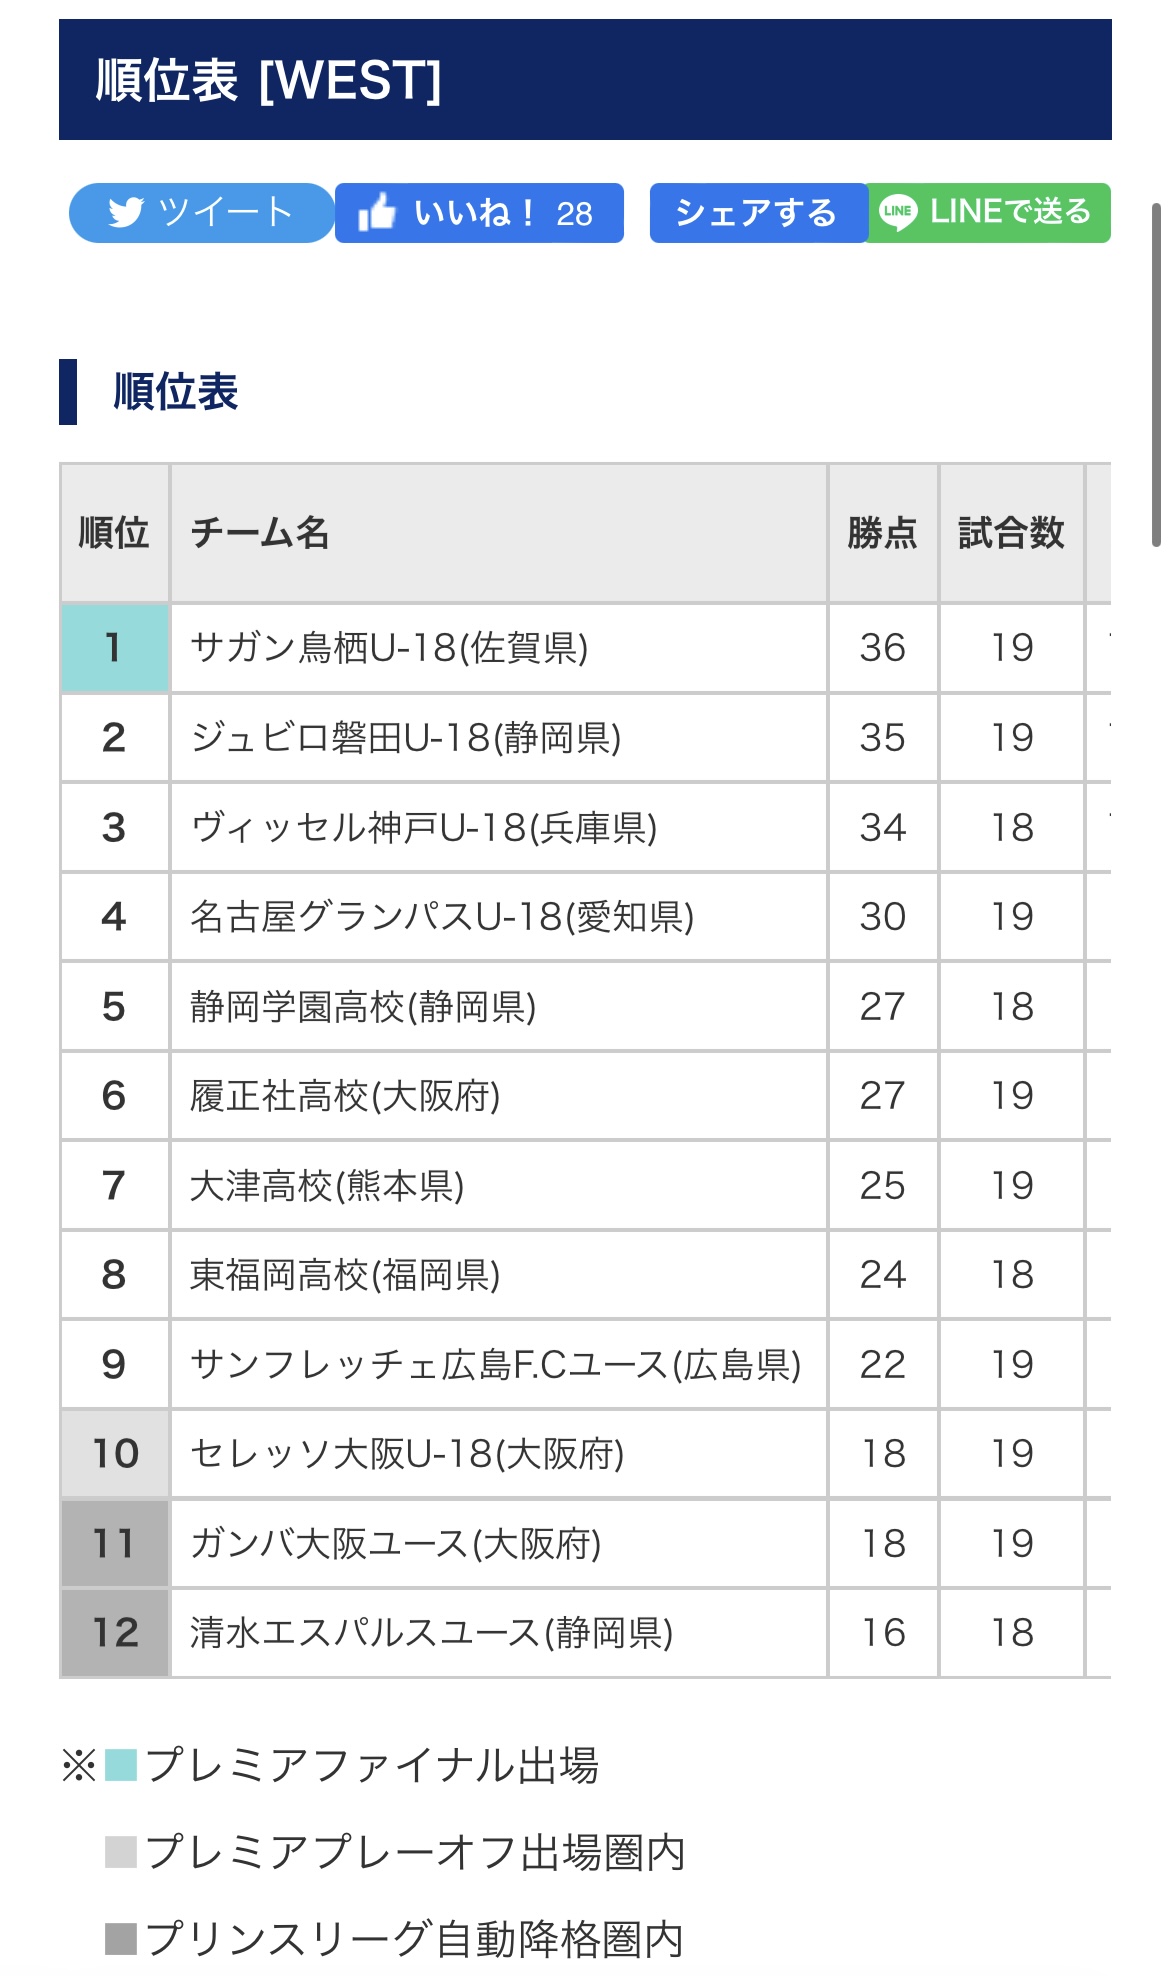Click the 勝点 column header
The width and height of the screenshot is (1170, 1976).
point(882,533)
